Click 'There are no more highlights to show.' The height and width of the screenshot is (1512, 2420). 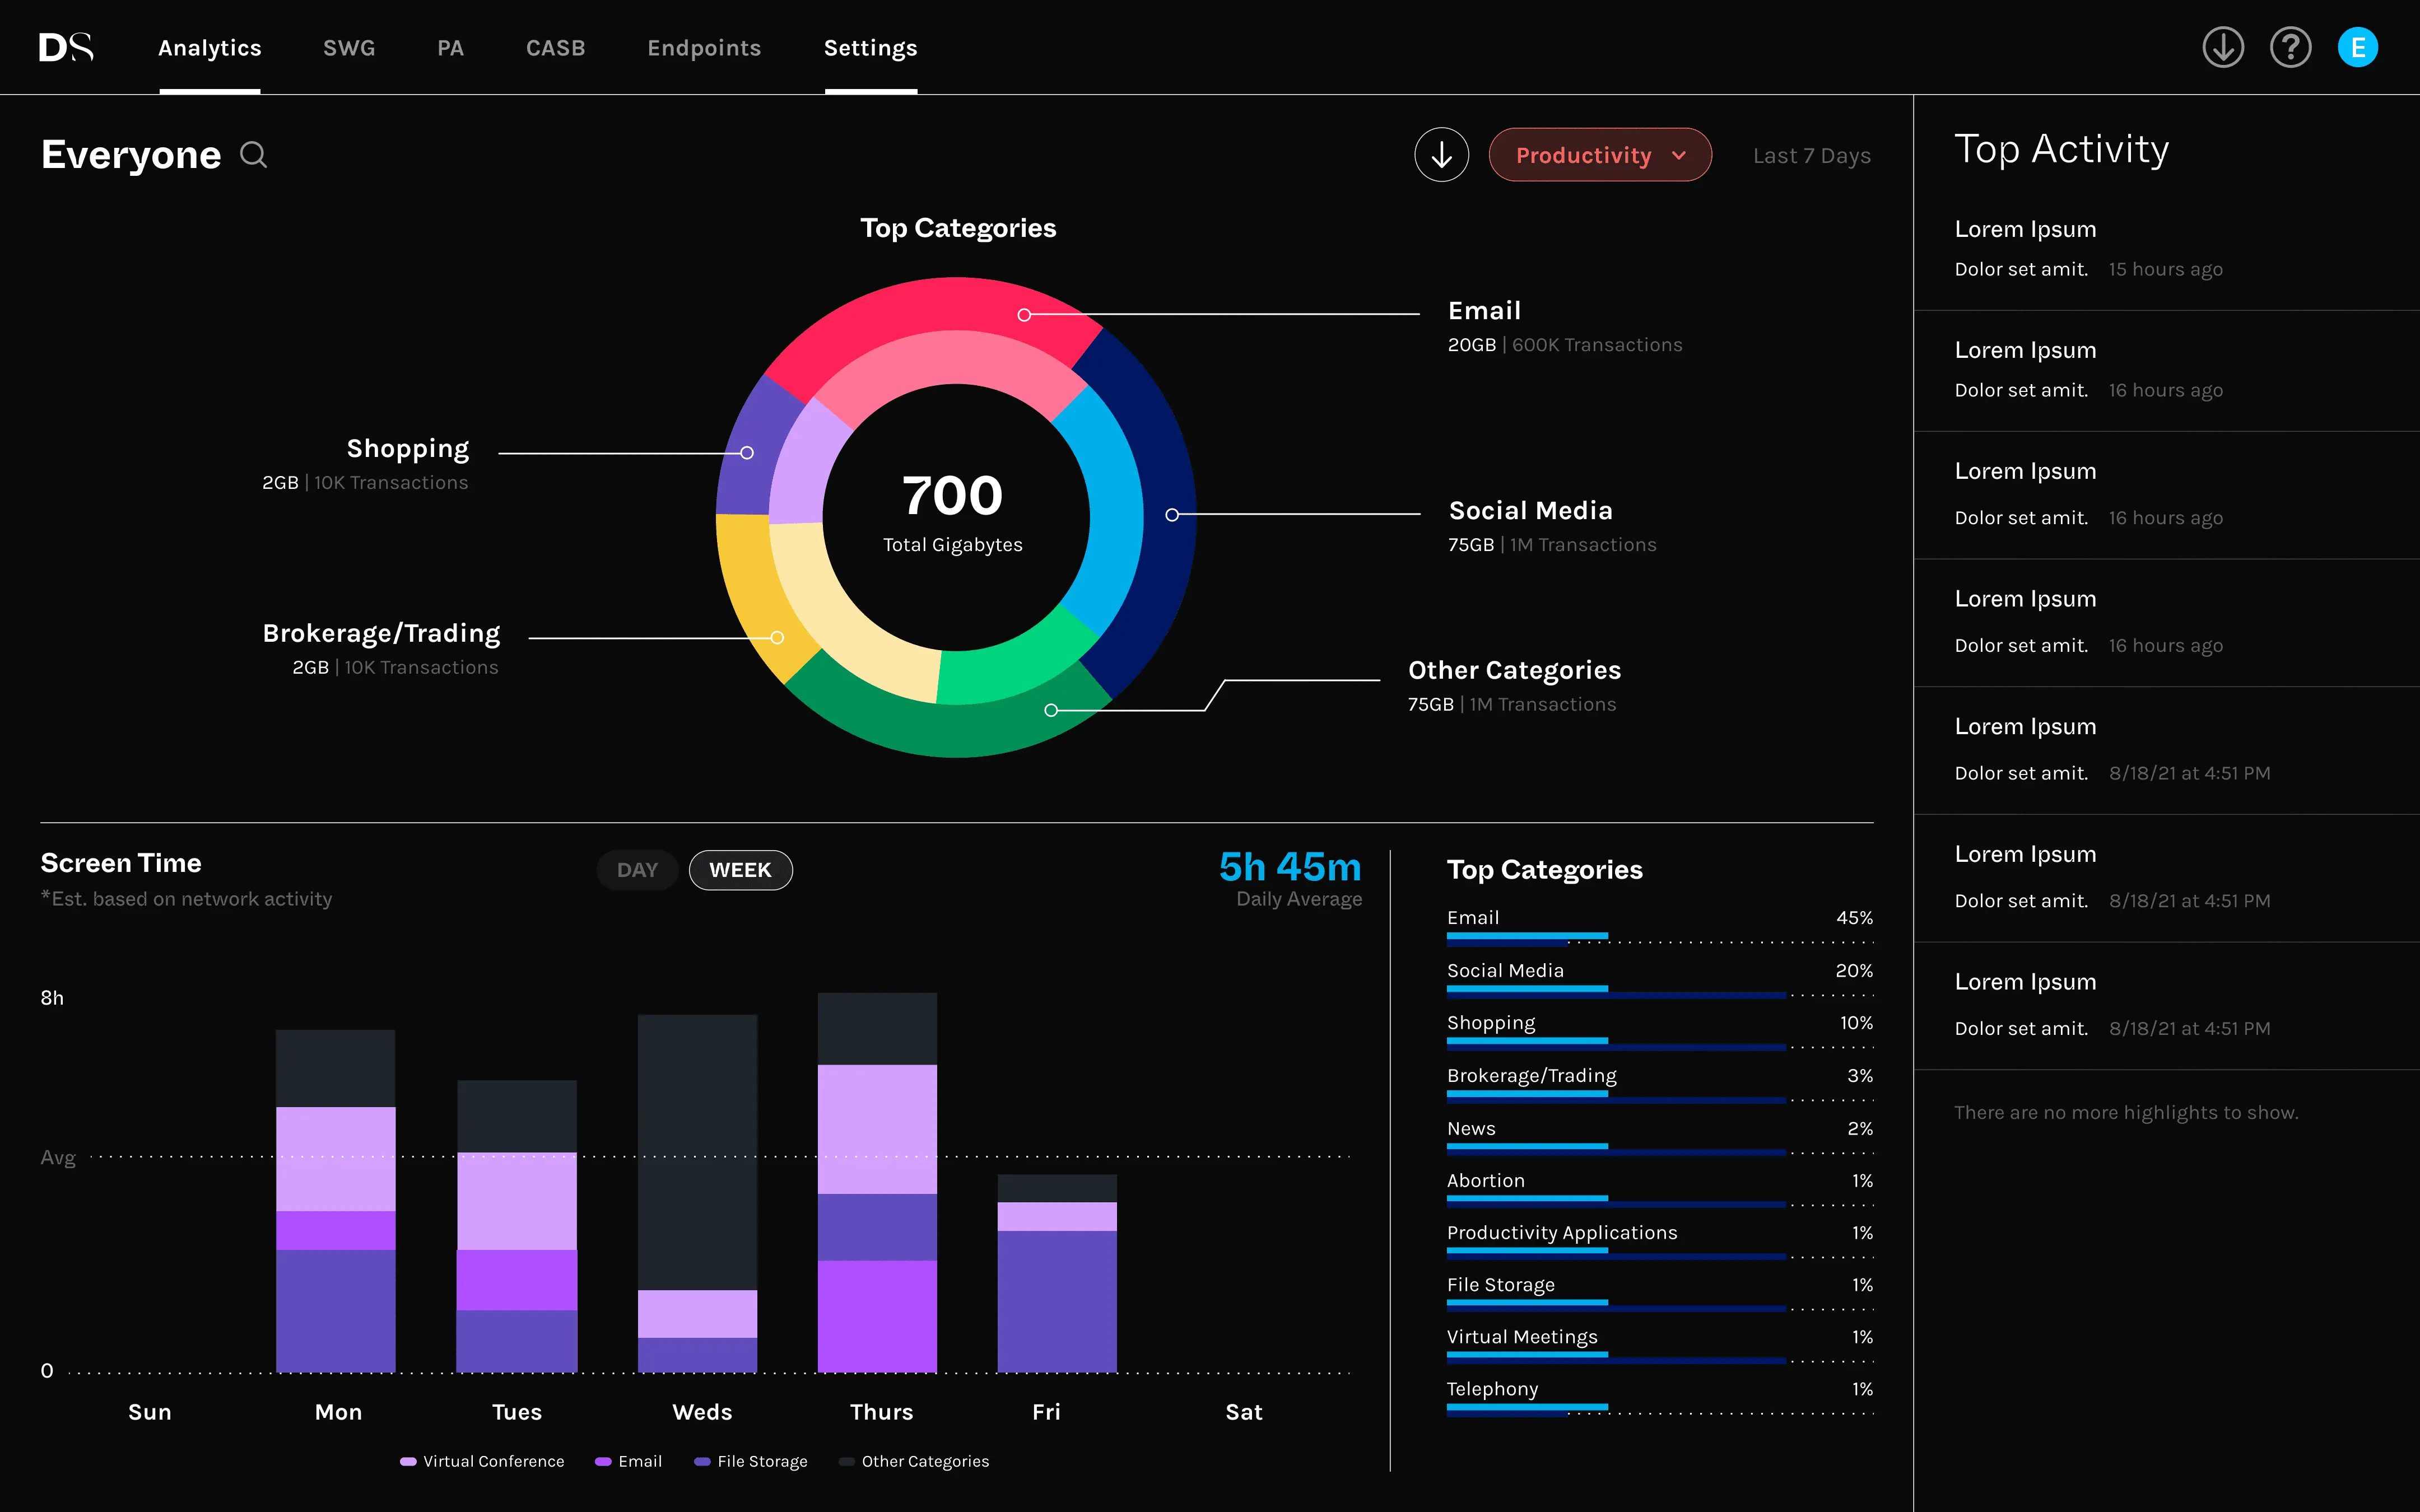coord(2126,1112)
